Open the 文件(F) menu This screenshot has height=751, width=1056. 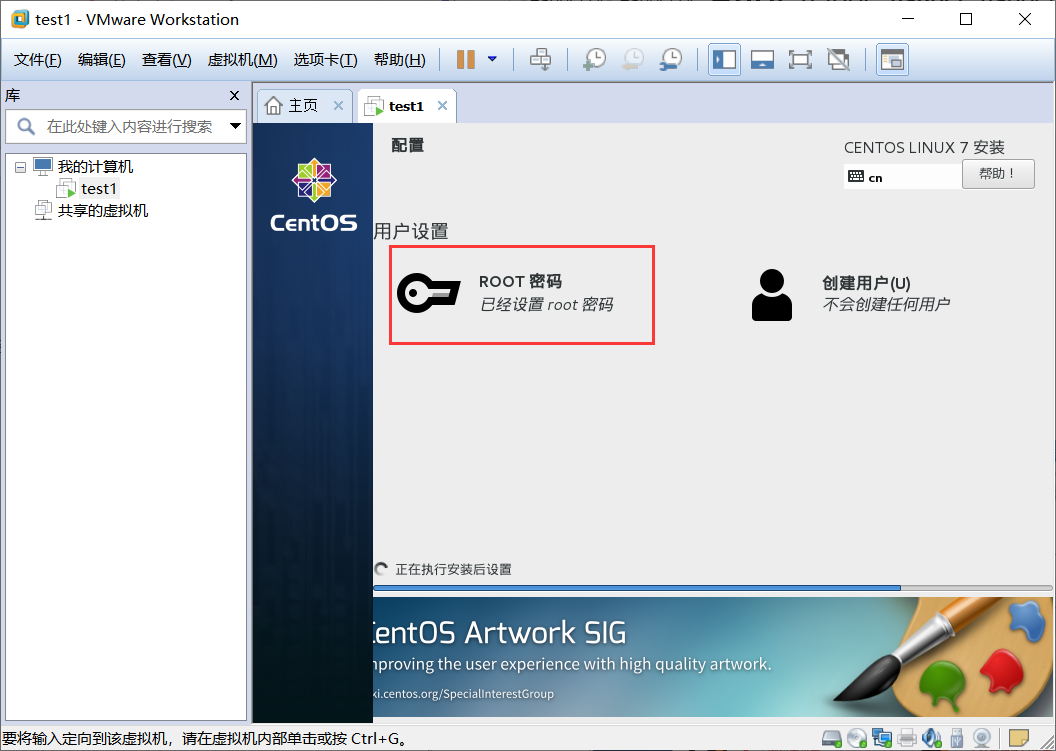tap(38, 60)
